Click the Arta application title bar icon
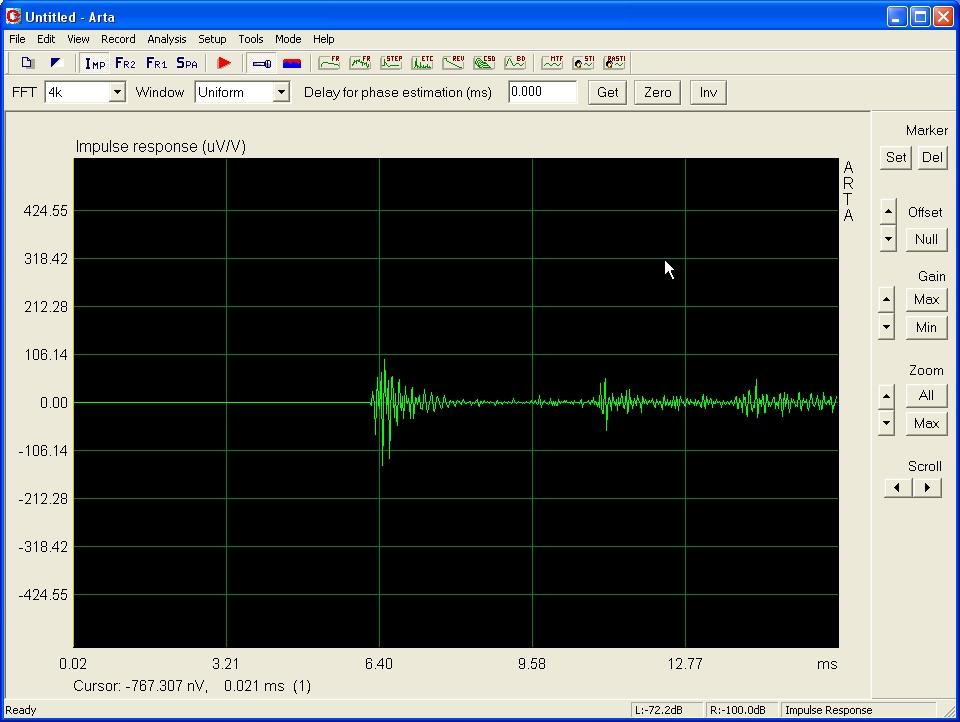960x722 pixels. [x=12, y=17]
